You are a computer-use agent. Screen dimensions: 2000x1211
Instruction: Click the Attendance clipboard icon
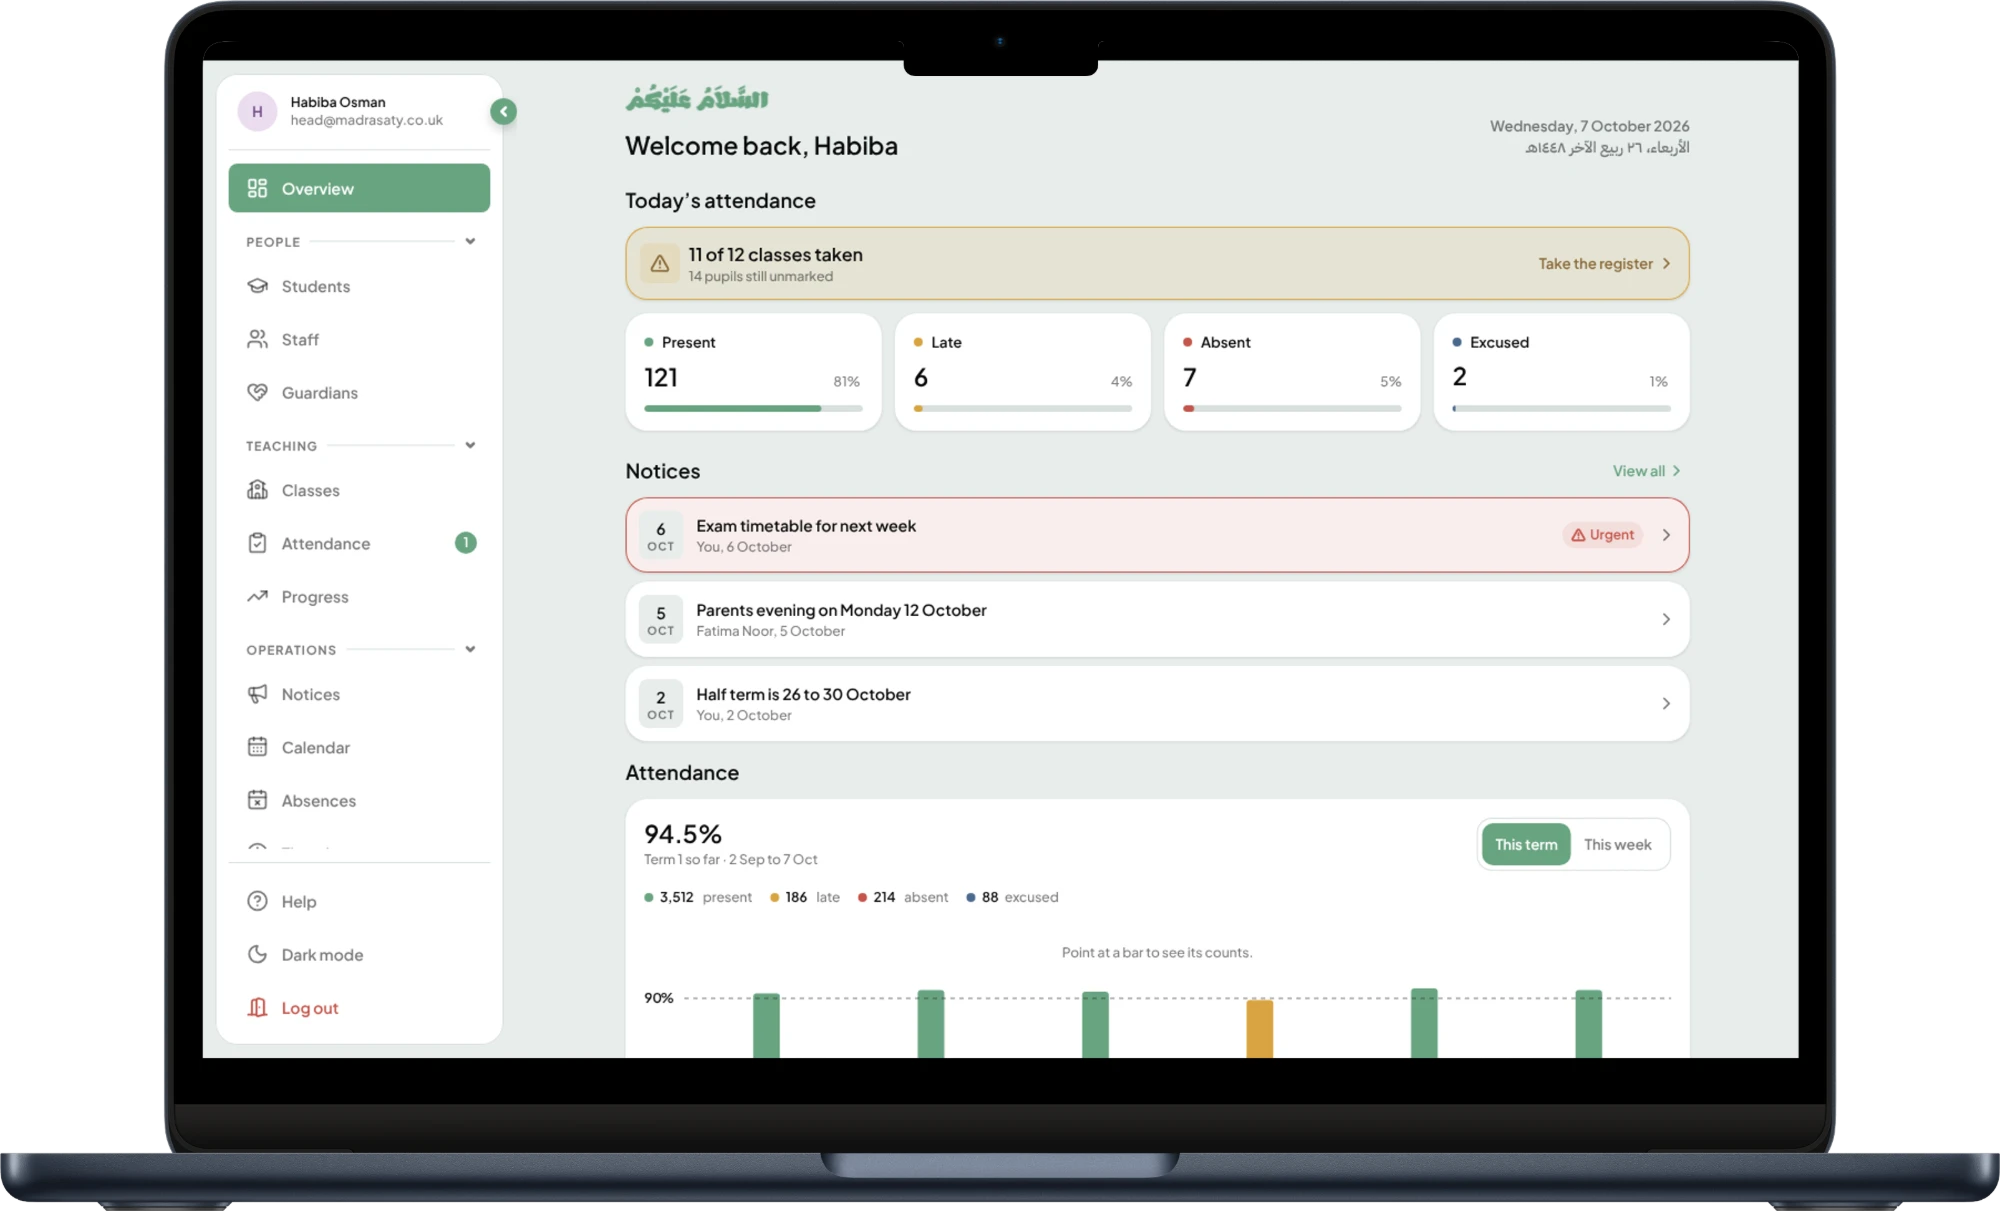257,543
